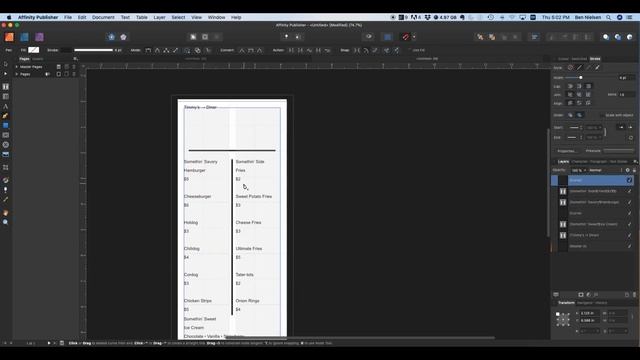
Task: Switch to the Paragraph tab
Action: pyautogui.click(x=598, y=162)
